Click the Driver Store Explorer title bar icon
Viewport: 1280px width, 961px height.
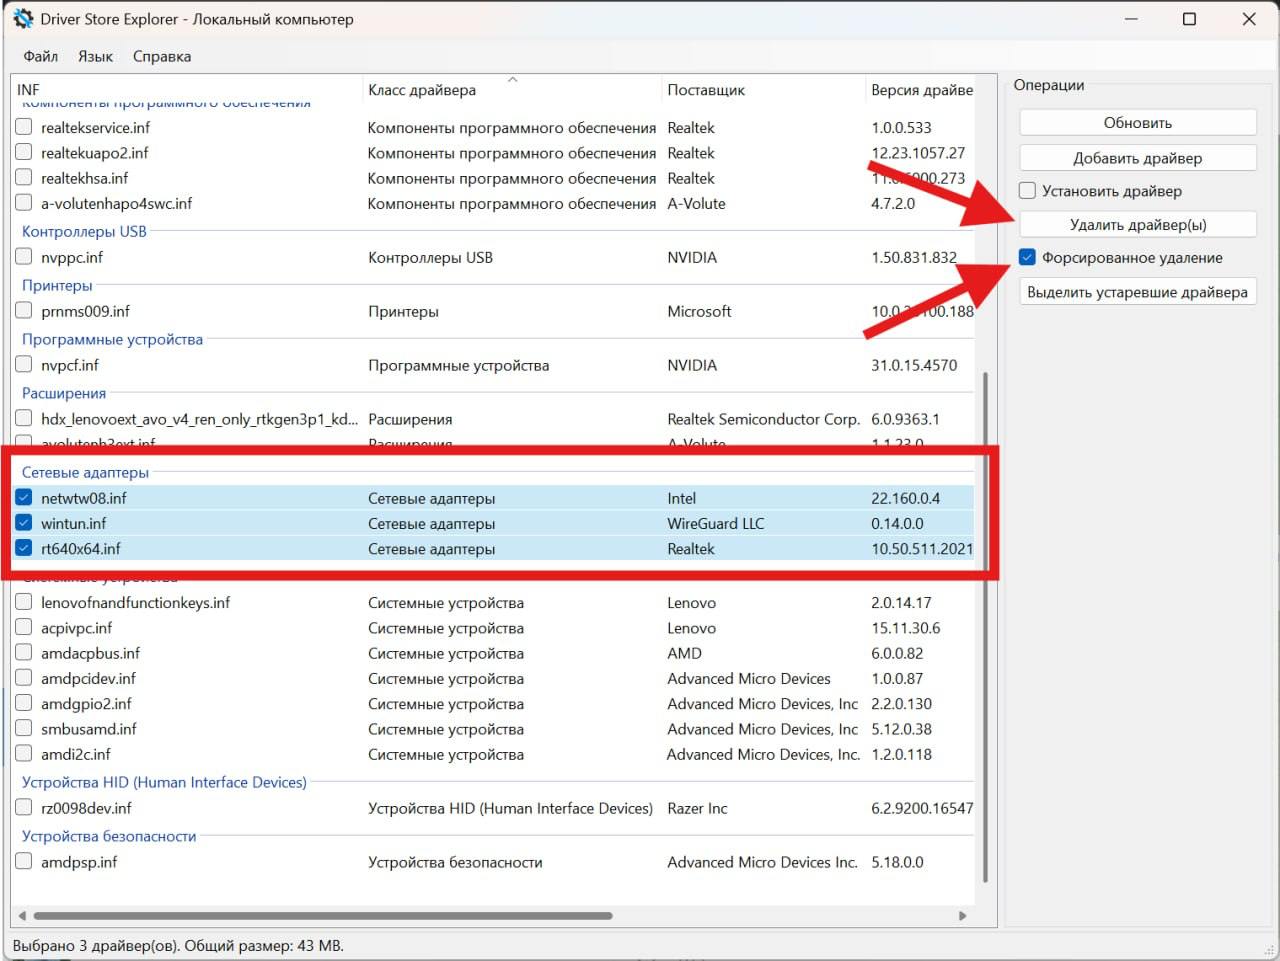[x=23, y=19]
